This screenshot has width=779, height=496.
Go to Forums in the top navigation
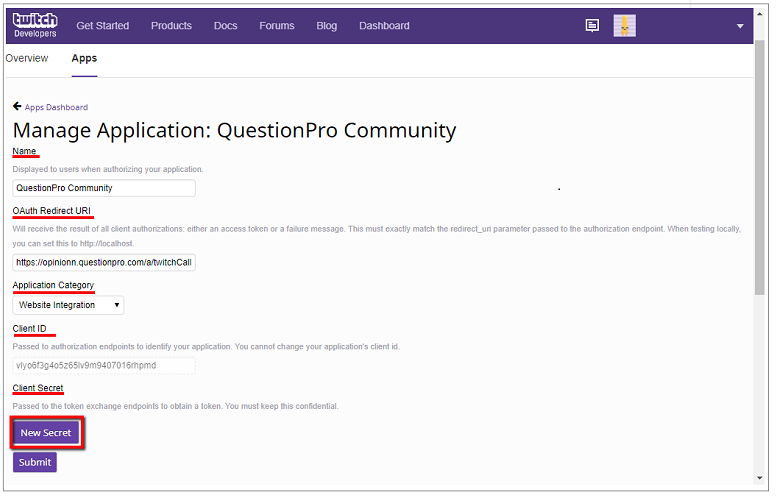(277, 26)
